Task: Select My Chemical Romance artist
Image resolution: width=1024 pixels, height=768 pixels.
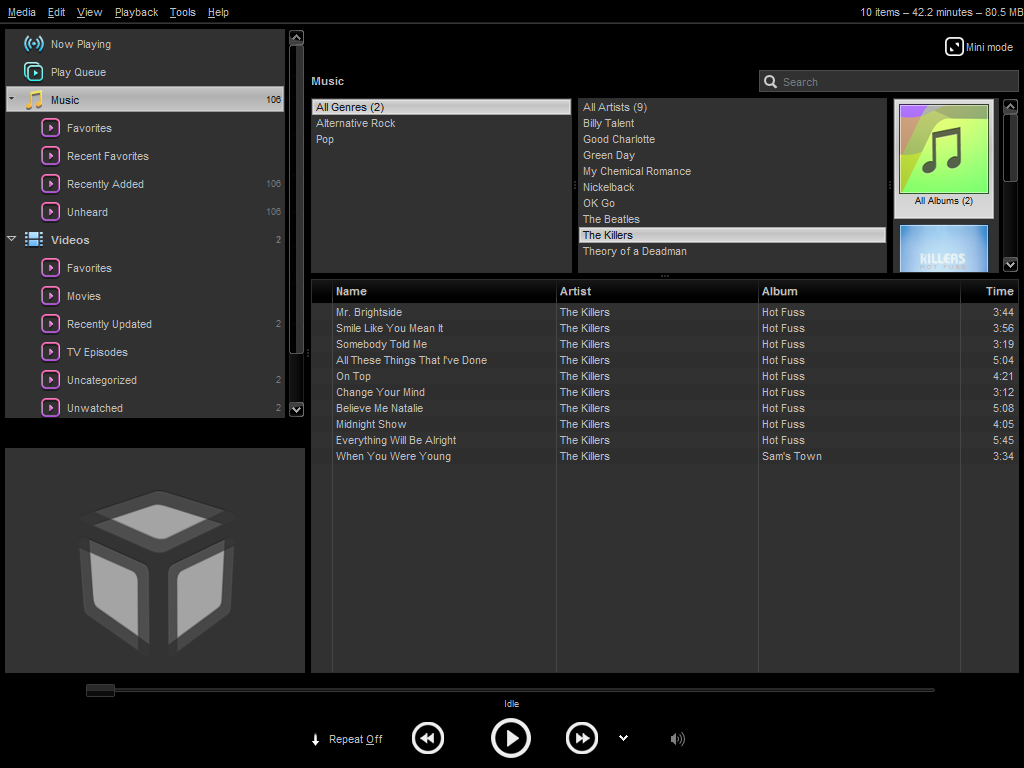Action: 732,171
